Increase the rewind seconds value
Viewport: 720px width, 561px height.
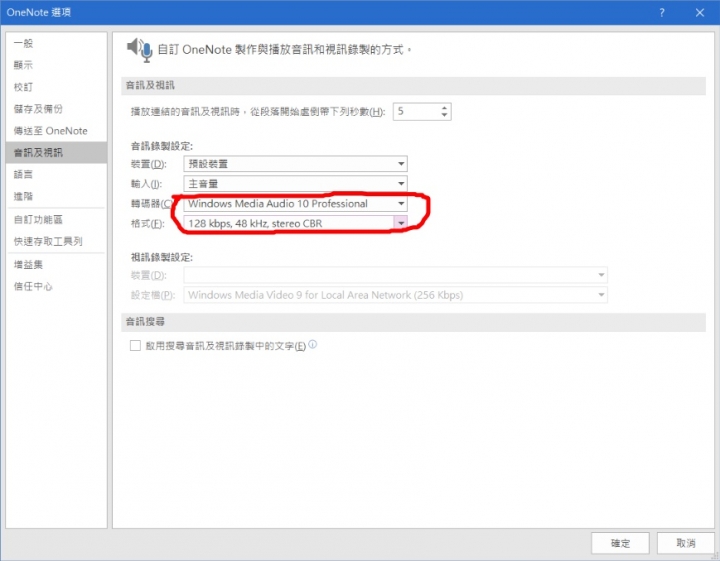tap(444, 108)
